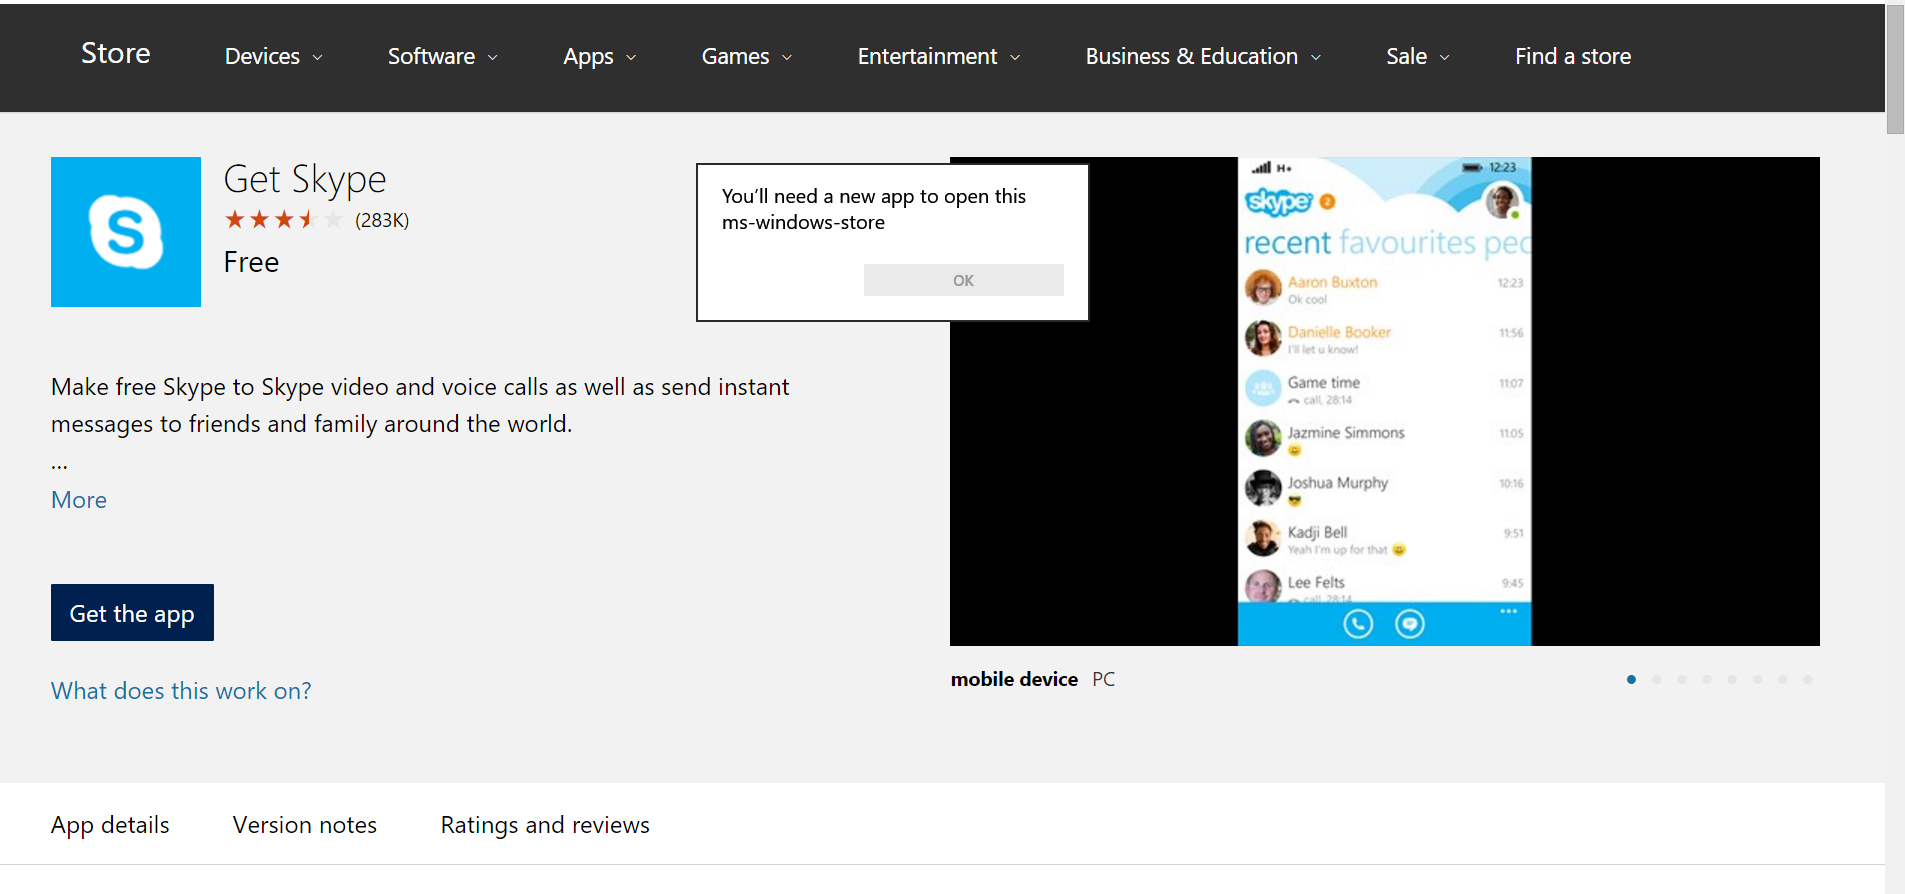The height and width of the screenshot is (894, 1905).
Task: Open the Ratings and reviews tab
Action: pyautogui.click(x=545, y=825)
